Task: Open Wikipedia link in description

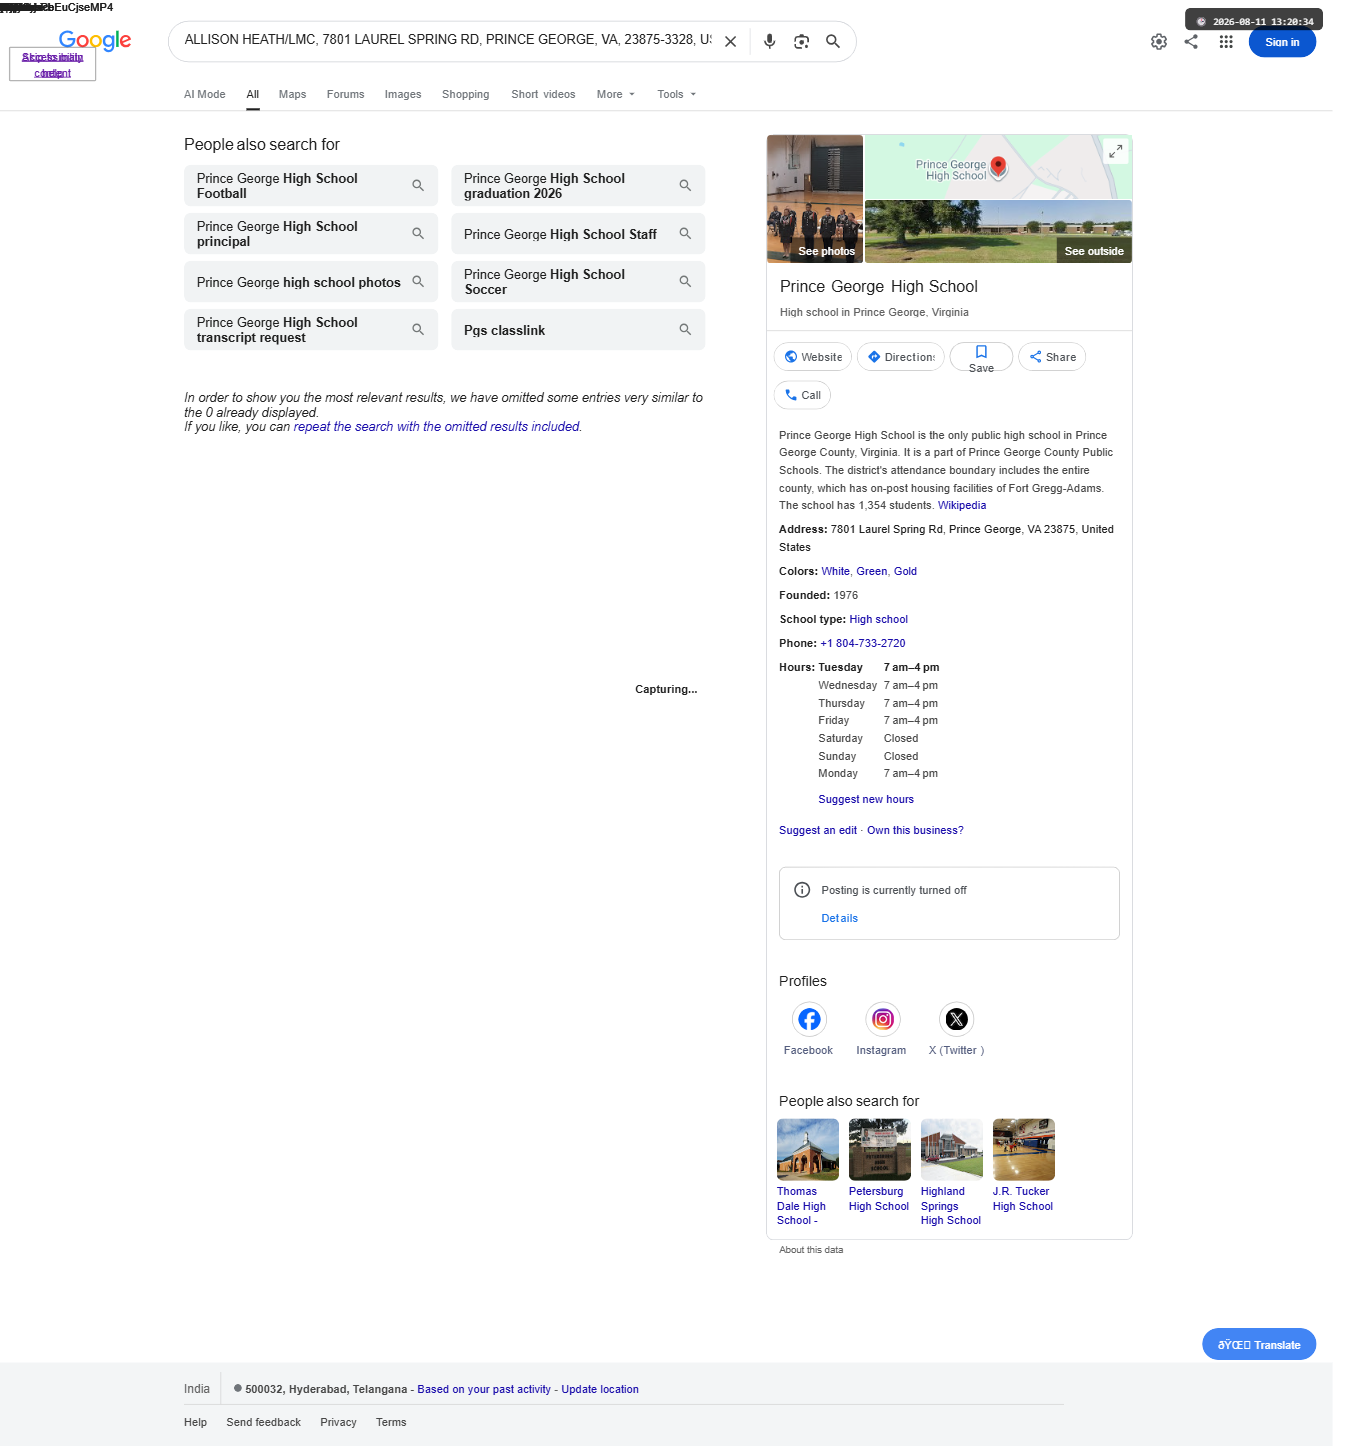Action: (962, 506)
